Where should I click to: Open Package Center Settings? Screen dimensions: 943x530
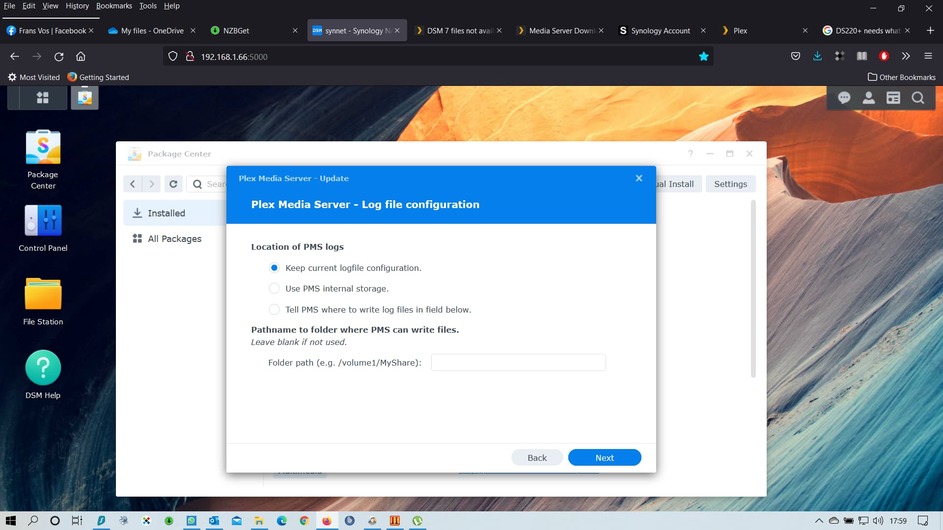pyautogui.click(x=730, y=184)
